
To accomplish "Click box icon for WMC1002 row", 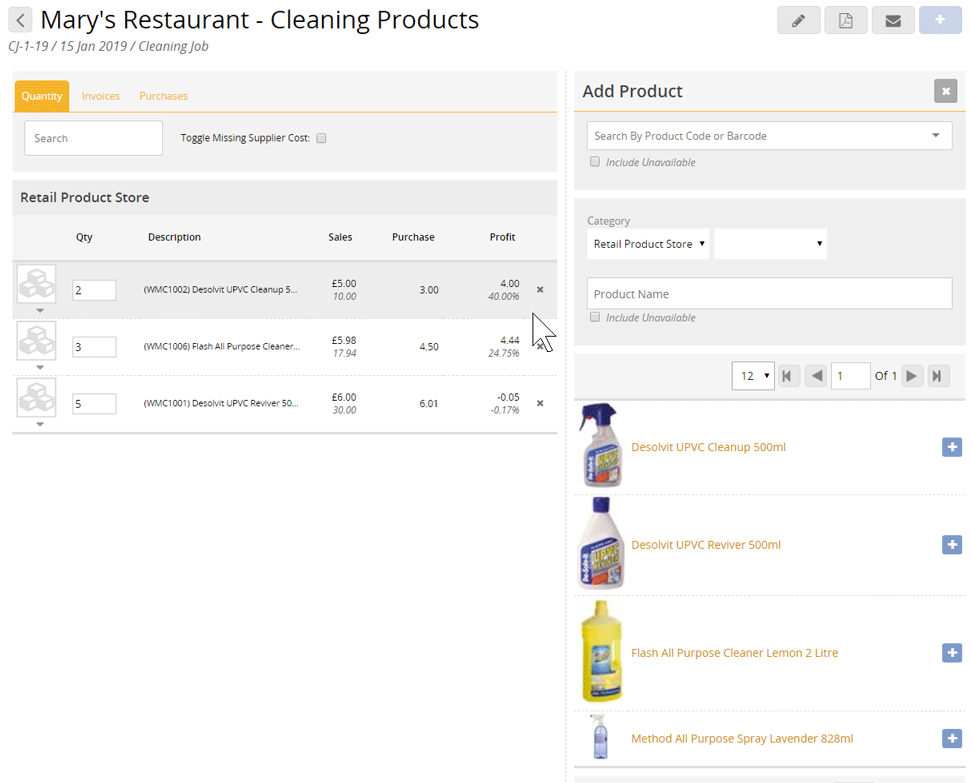I will [x=37, y=284].
